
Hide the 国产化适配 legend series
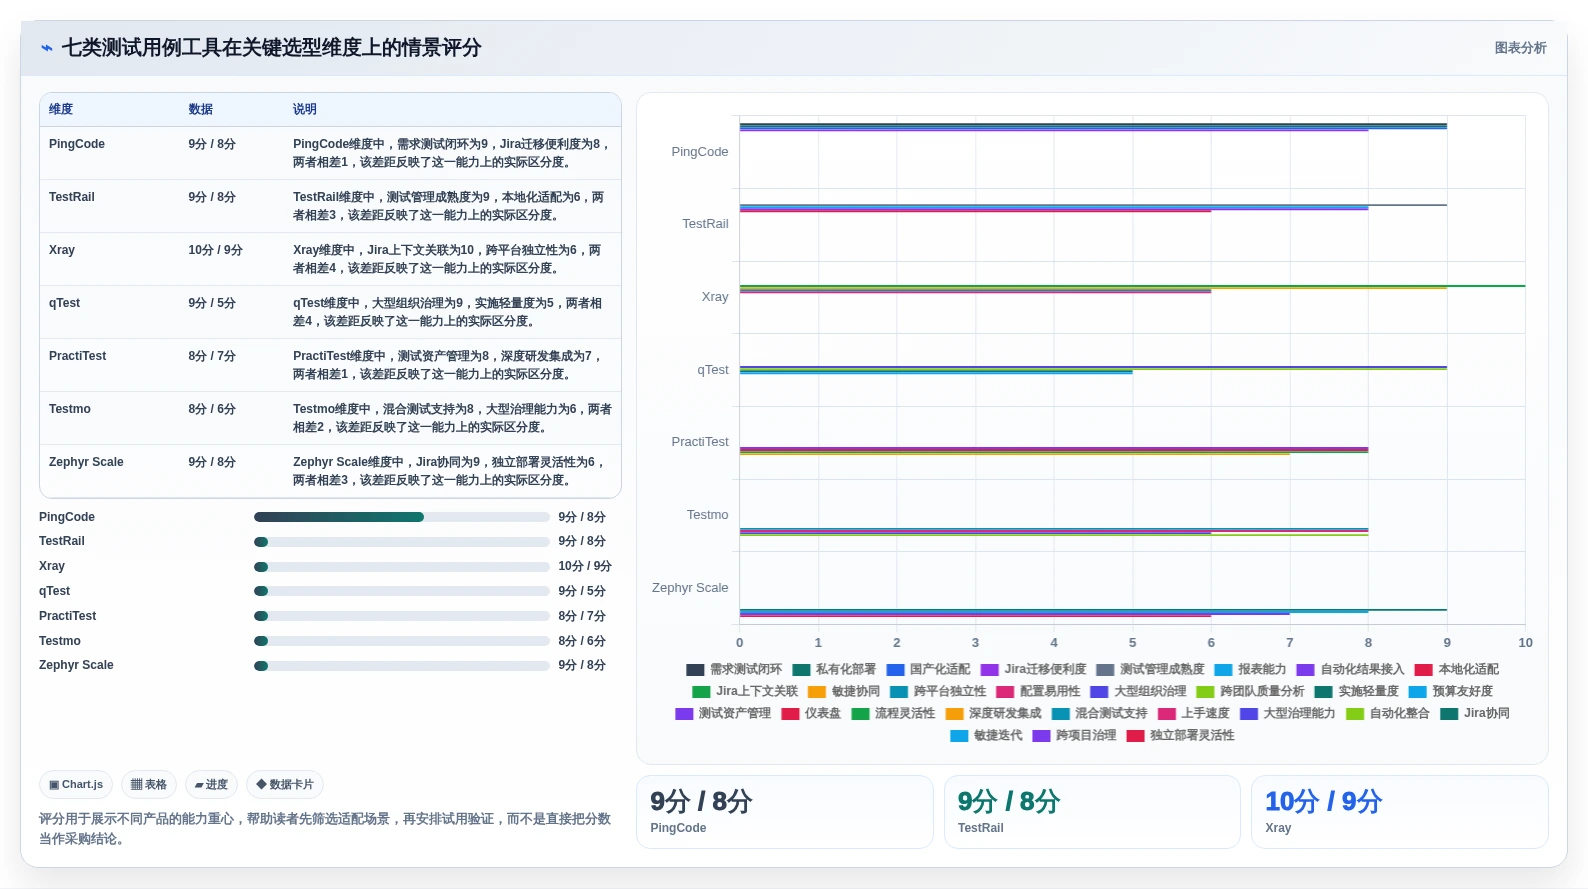click(x=928, y=670)
